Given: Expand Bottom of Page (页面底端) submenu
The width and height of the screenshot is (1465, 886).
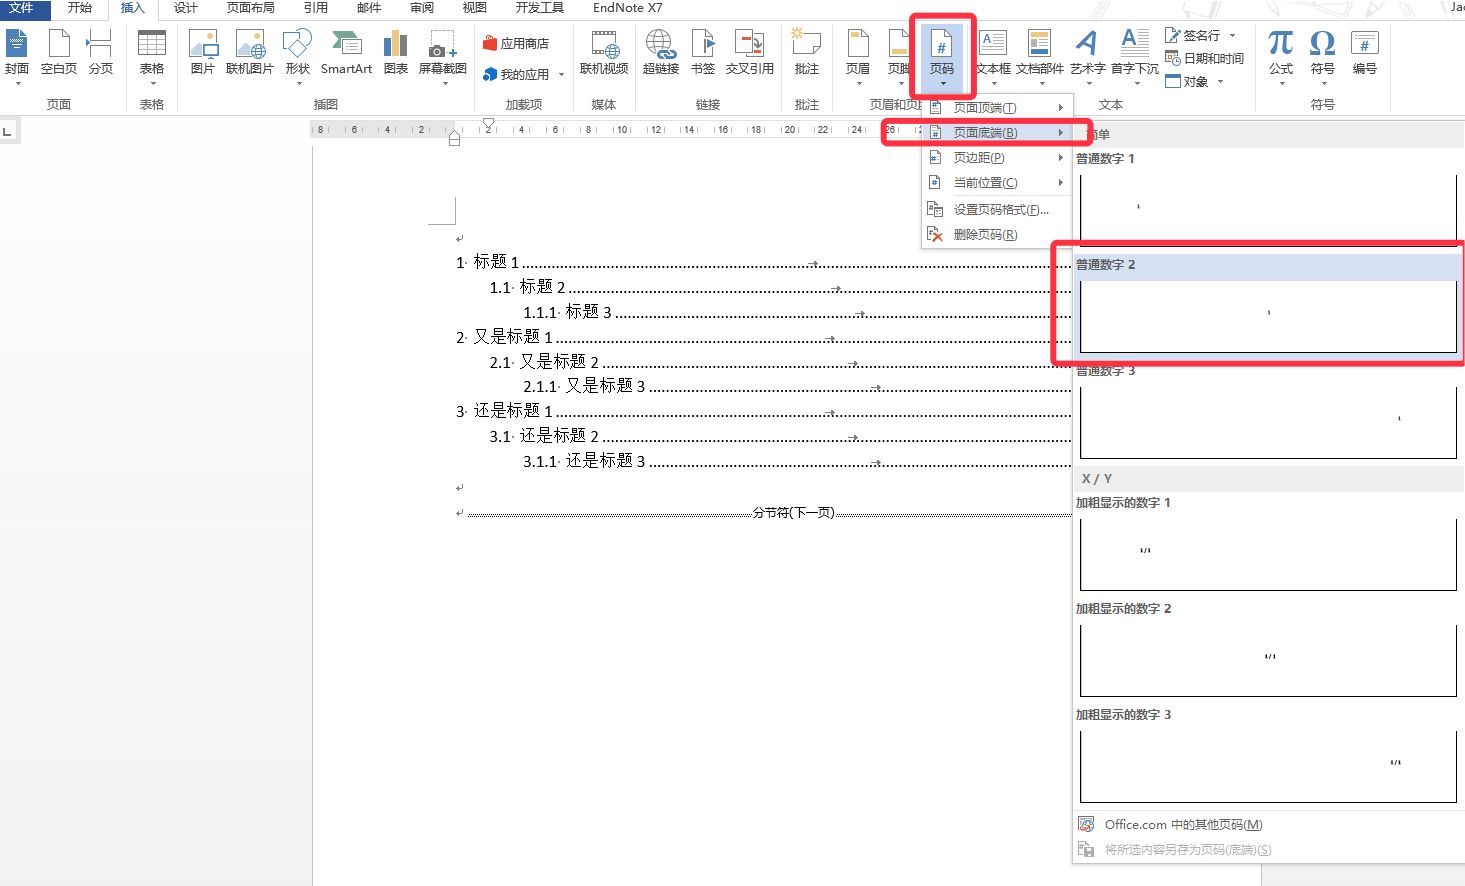Looking at the screenshot, I should pos(997,132).
